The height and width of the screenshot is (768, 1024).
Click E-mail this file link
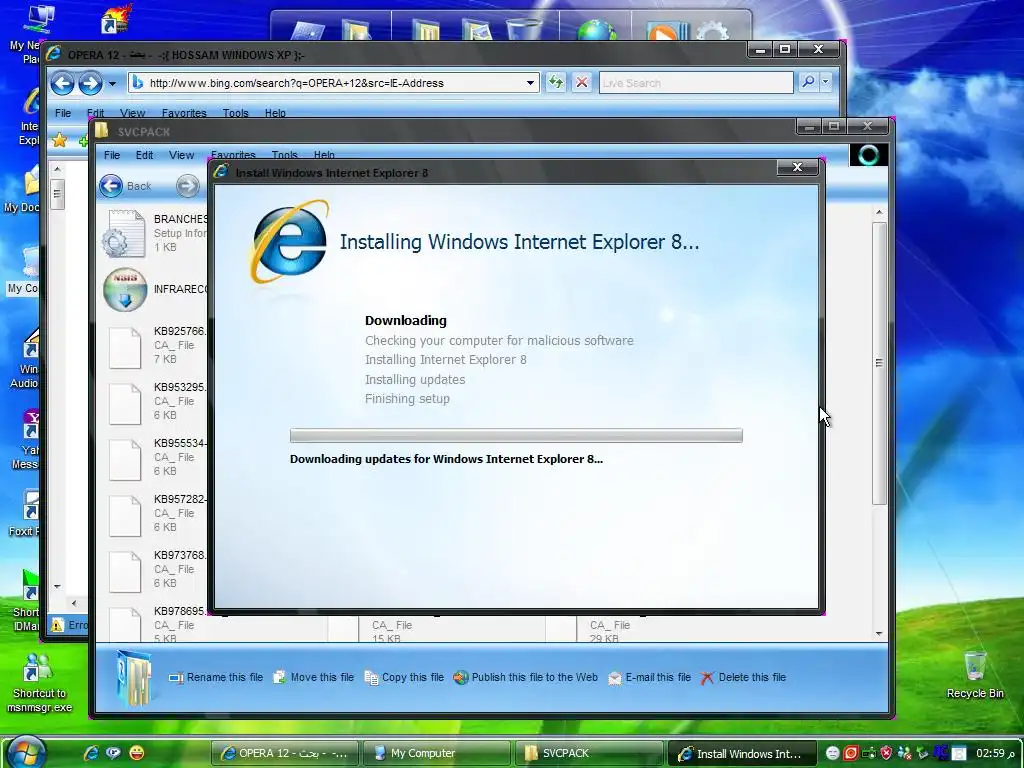pyautogui.click(x=649, y=678)
